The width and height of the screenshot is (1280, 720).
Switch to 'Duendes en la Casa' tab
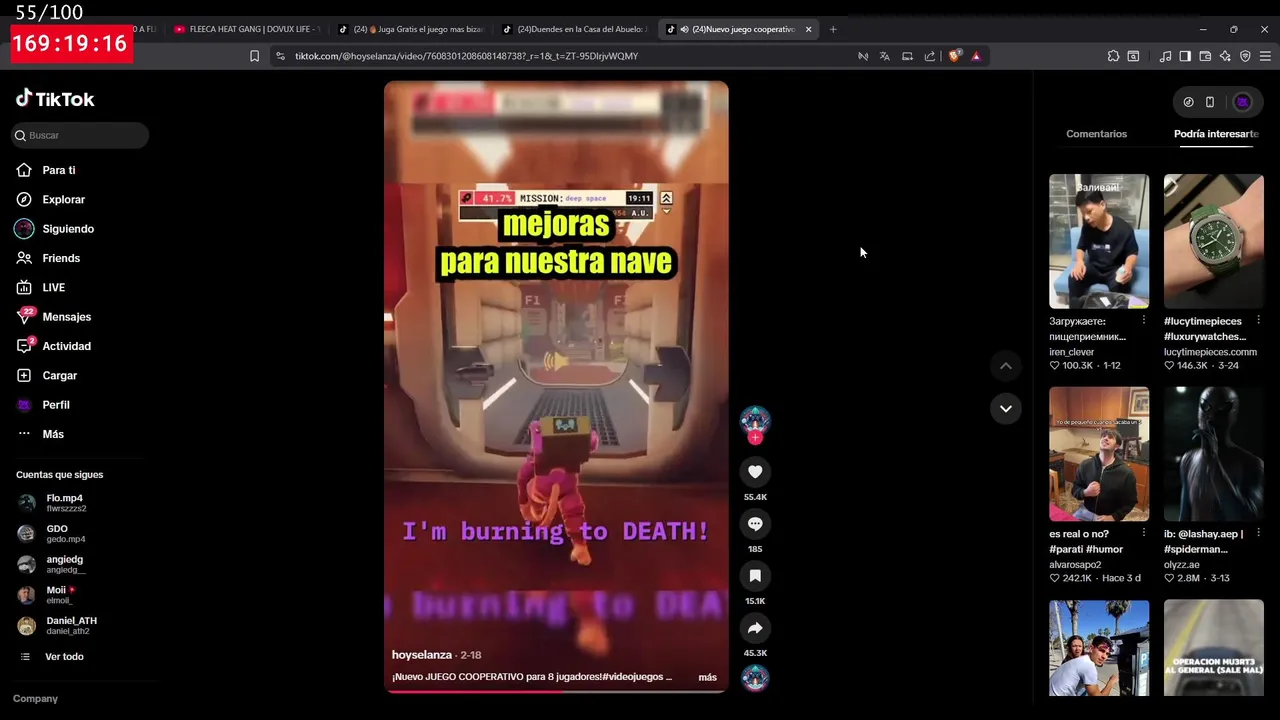click(575, 29)
